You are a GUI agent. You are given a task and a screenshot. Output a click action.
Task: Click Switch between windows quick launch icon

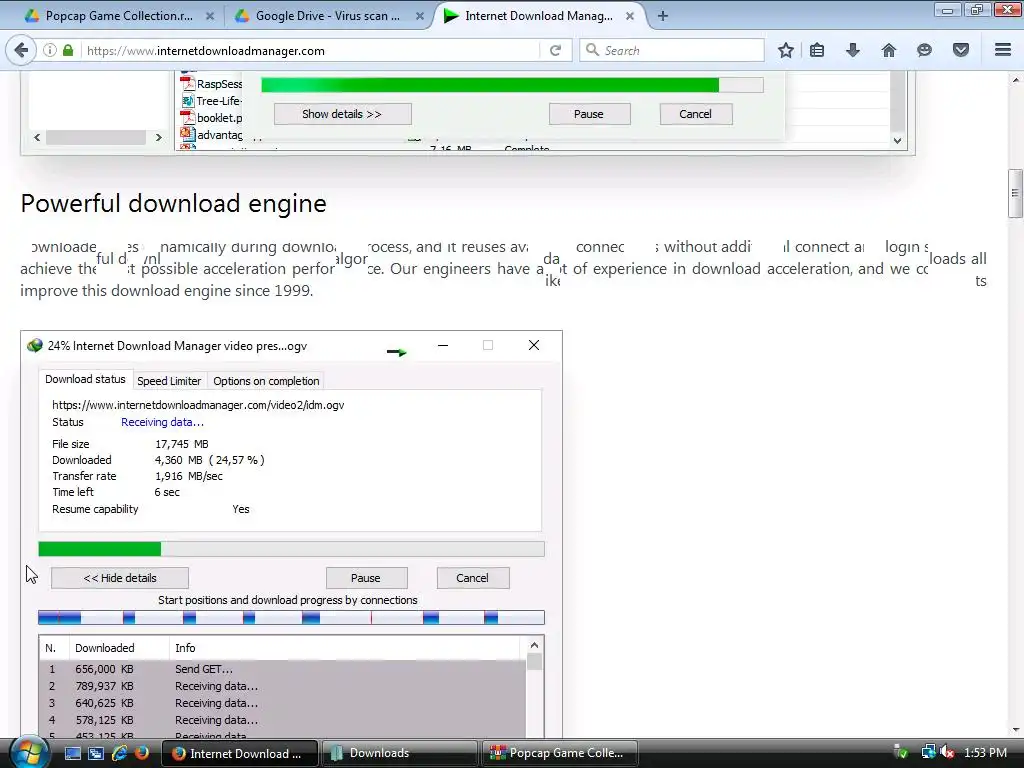(96, 753)
